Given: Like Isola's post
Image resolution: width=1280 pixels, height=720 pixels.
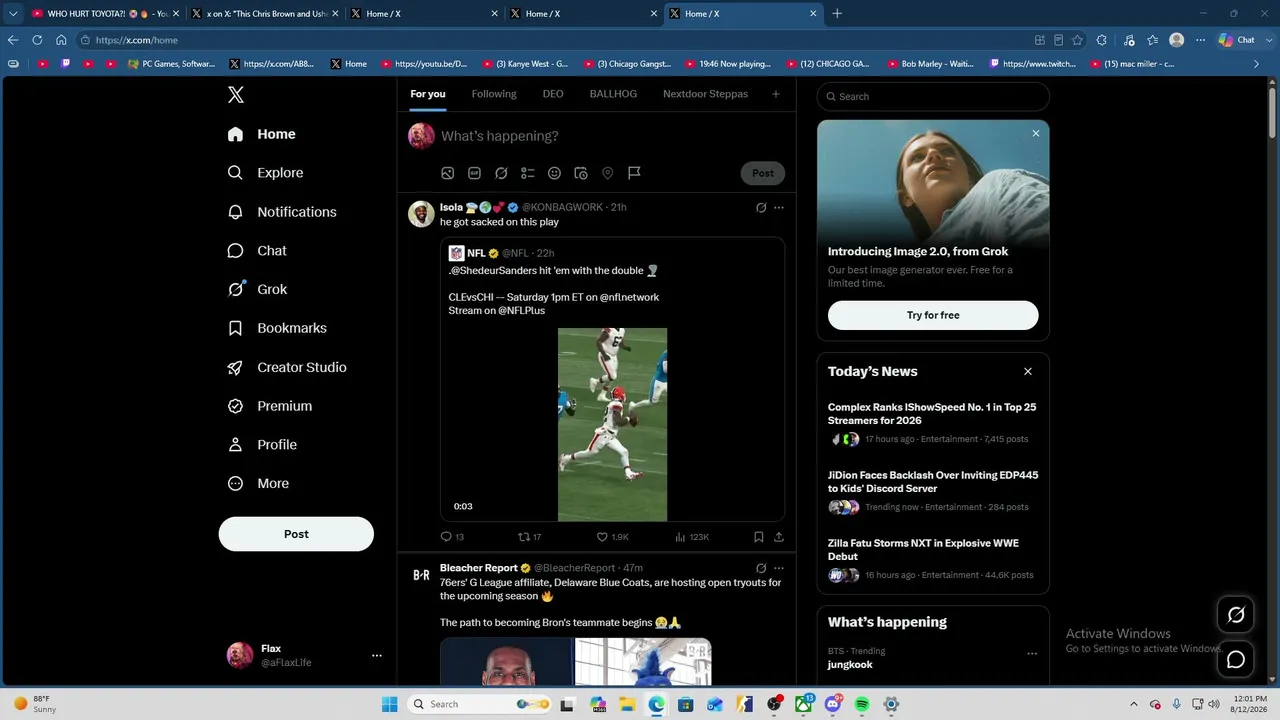Looking at the screenshot, I should coord(612,537).
